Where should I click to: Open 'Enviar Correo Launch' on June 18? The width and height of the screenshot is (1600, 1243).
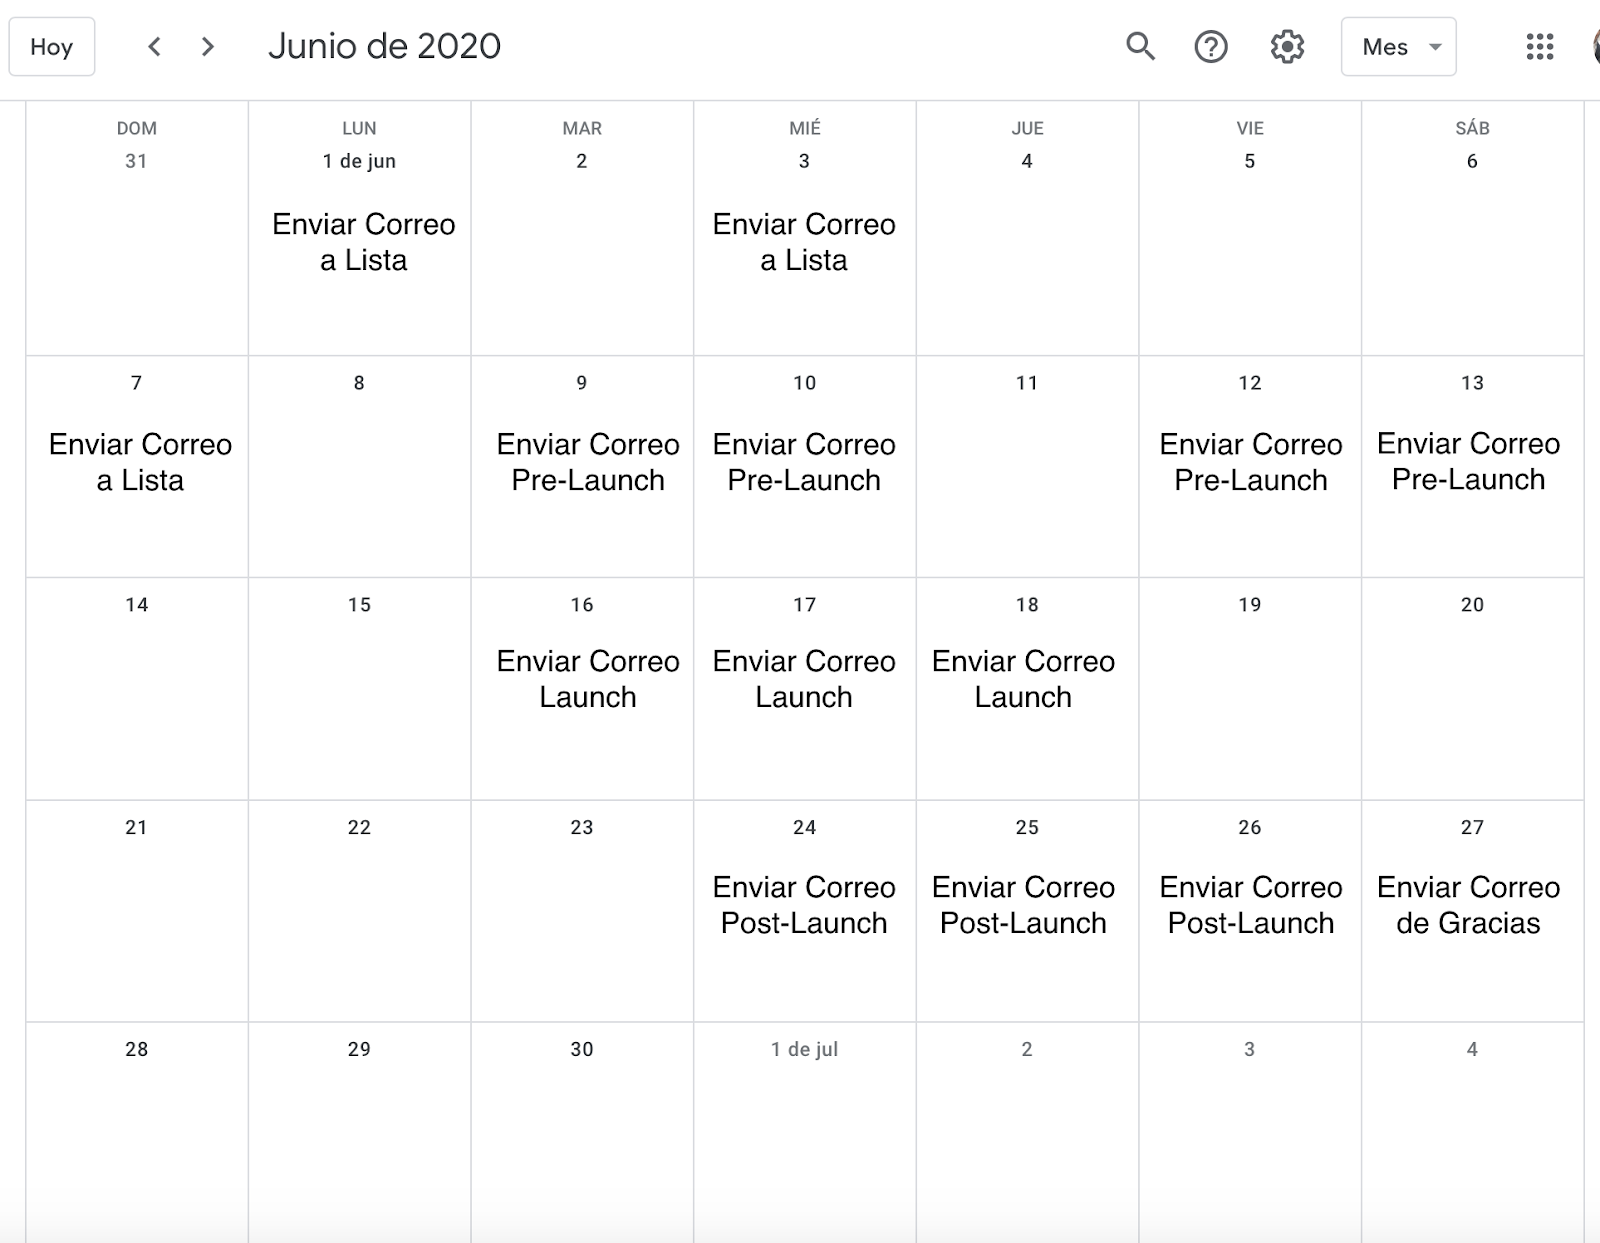pos(1023,679)
